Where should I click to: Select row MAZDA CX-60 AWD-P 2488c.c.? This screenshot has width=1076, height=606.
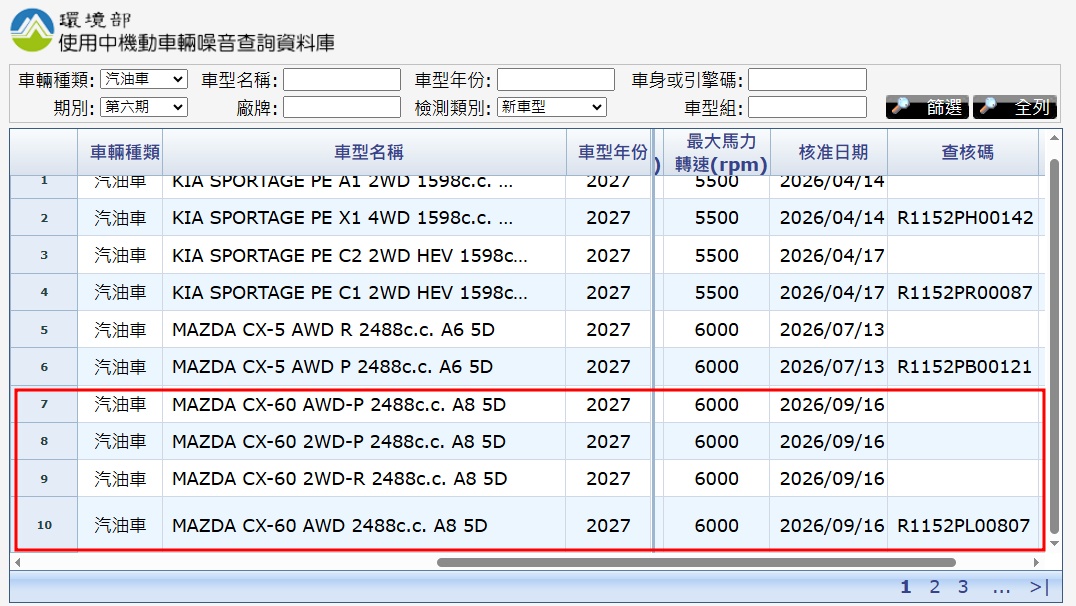pos(527,404)
